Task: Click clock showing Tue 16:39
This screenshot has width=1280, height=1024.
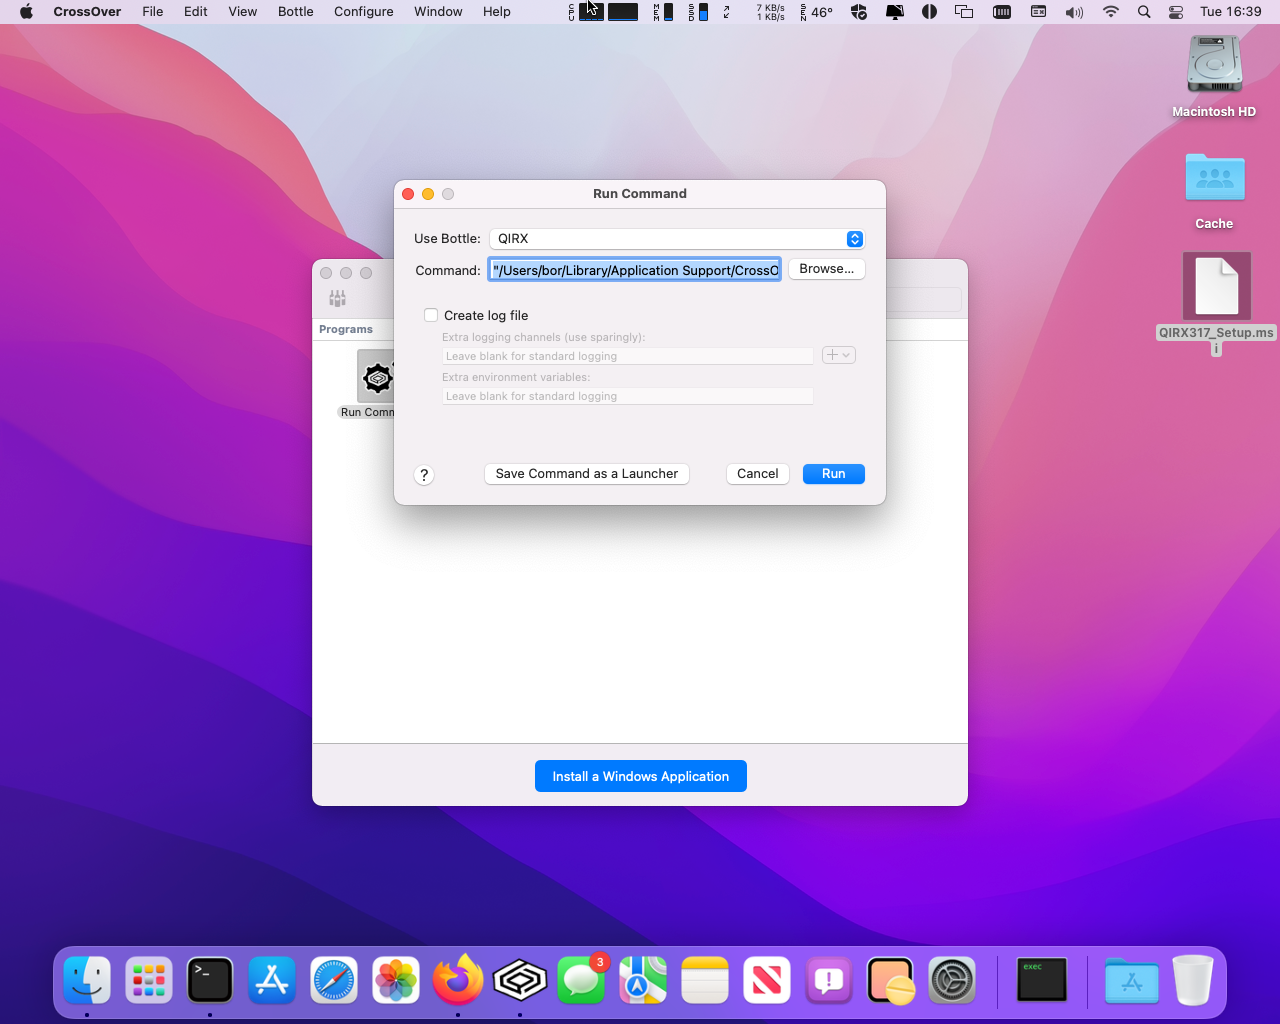Action: point(1231,12)
